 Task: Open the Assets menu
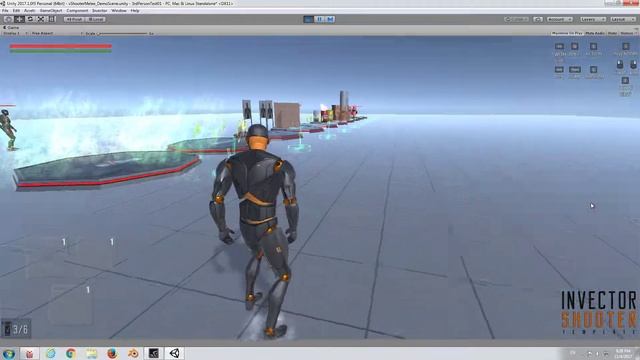pyautogui.click(x=30, y=11)
